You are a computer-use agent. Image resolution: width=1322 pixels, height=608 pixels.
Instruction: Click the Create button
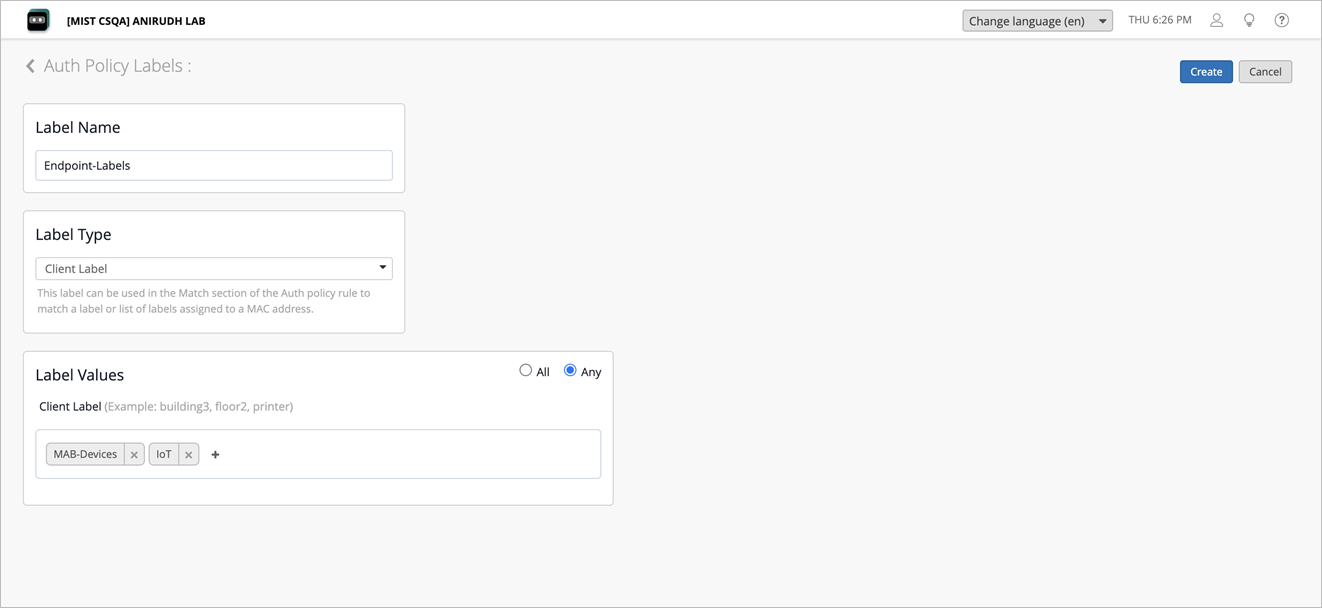pyautogui.click(x=1206, y=71)
